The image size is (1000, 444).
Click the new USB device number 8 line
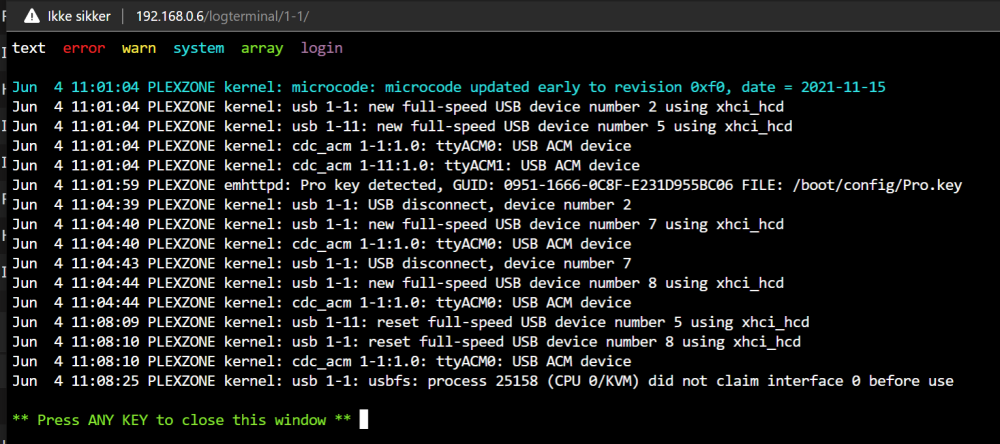(x=398, y=283)
